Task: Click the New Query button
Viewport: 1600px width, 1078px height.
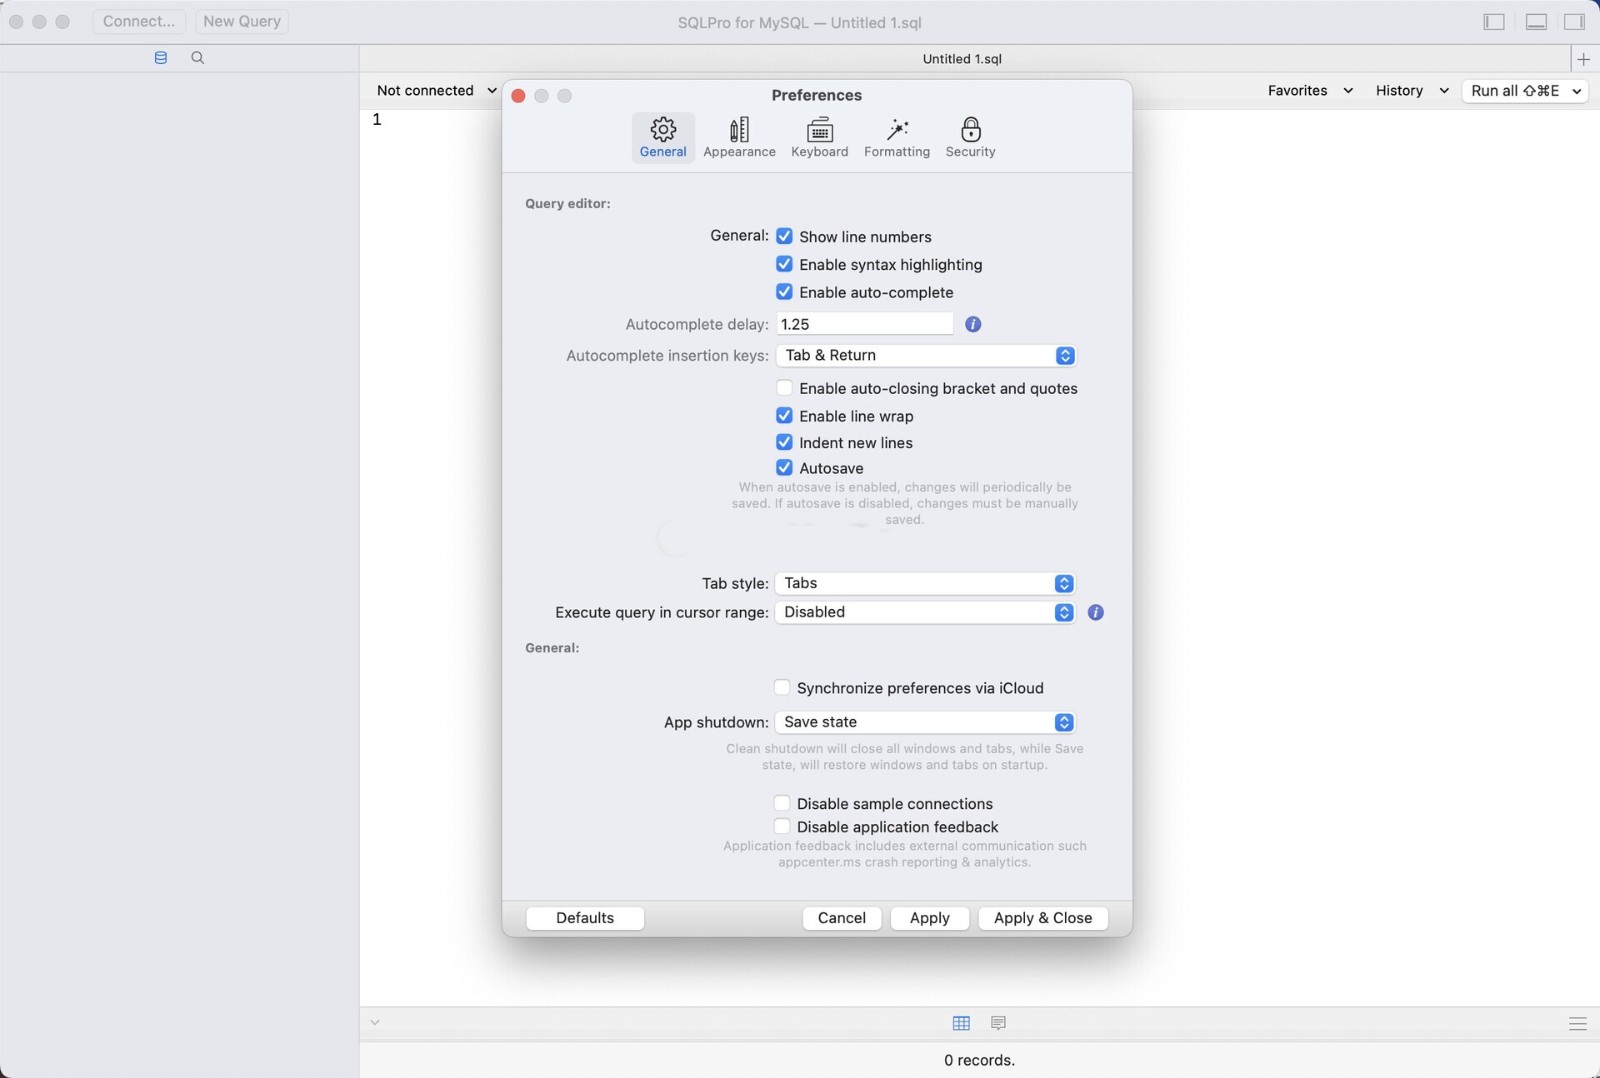Action: pos(242,21)
